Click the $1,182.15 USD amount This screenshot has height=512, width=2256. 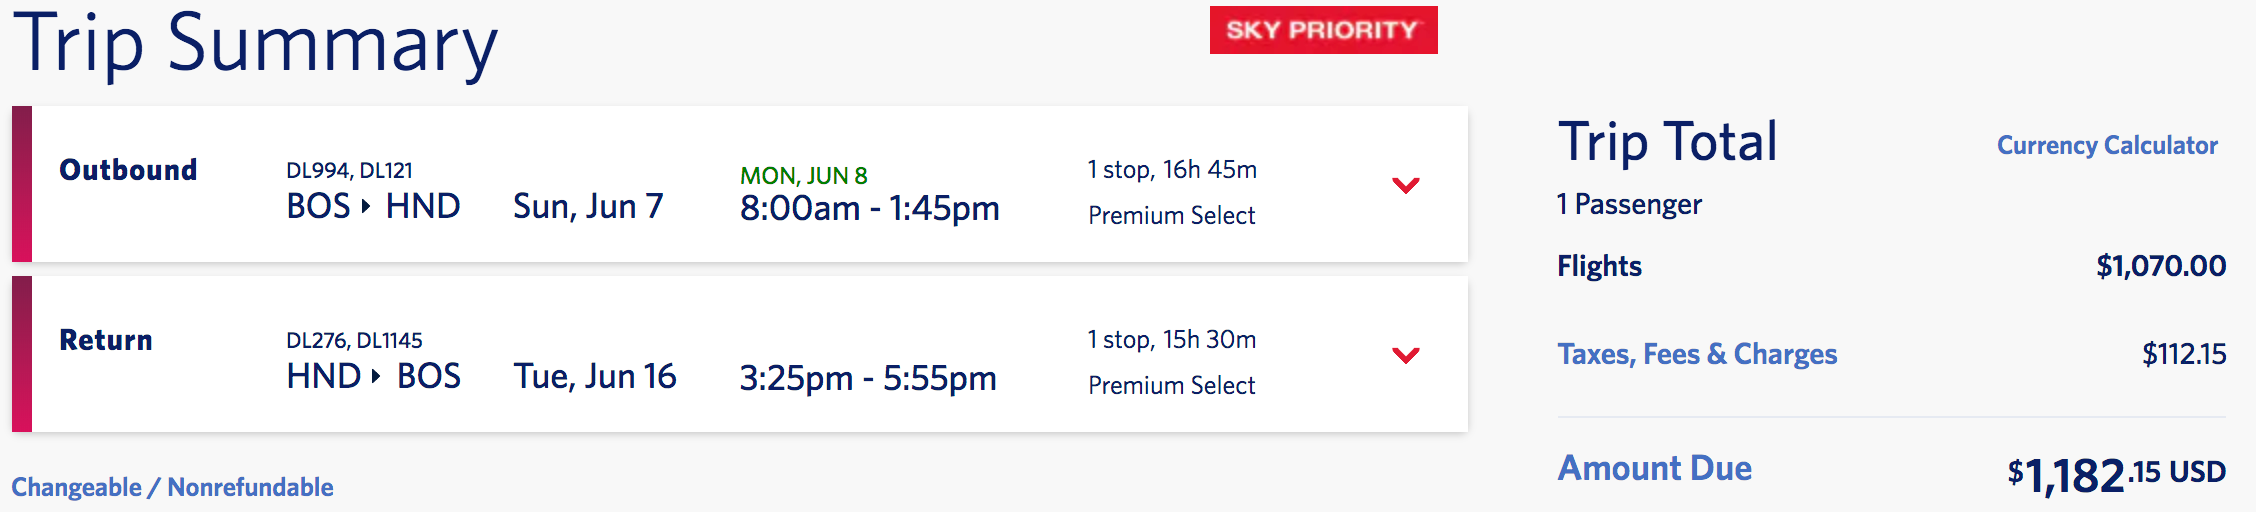[2116, 474]
